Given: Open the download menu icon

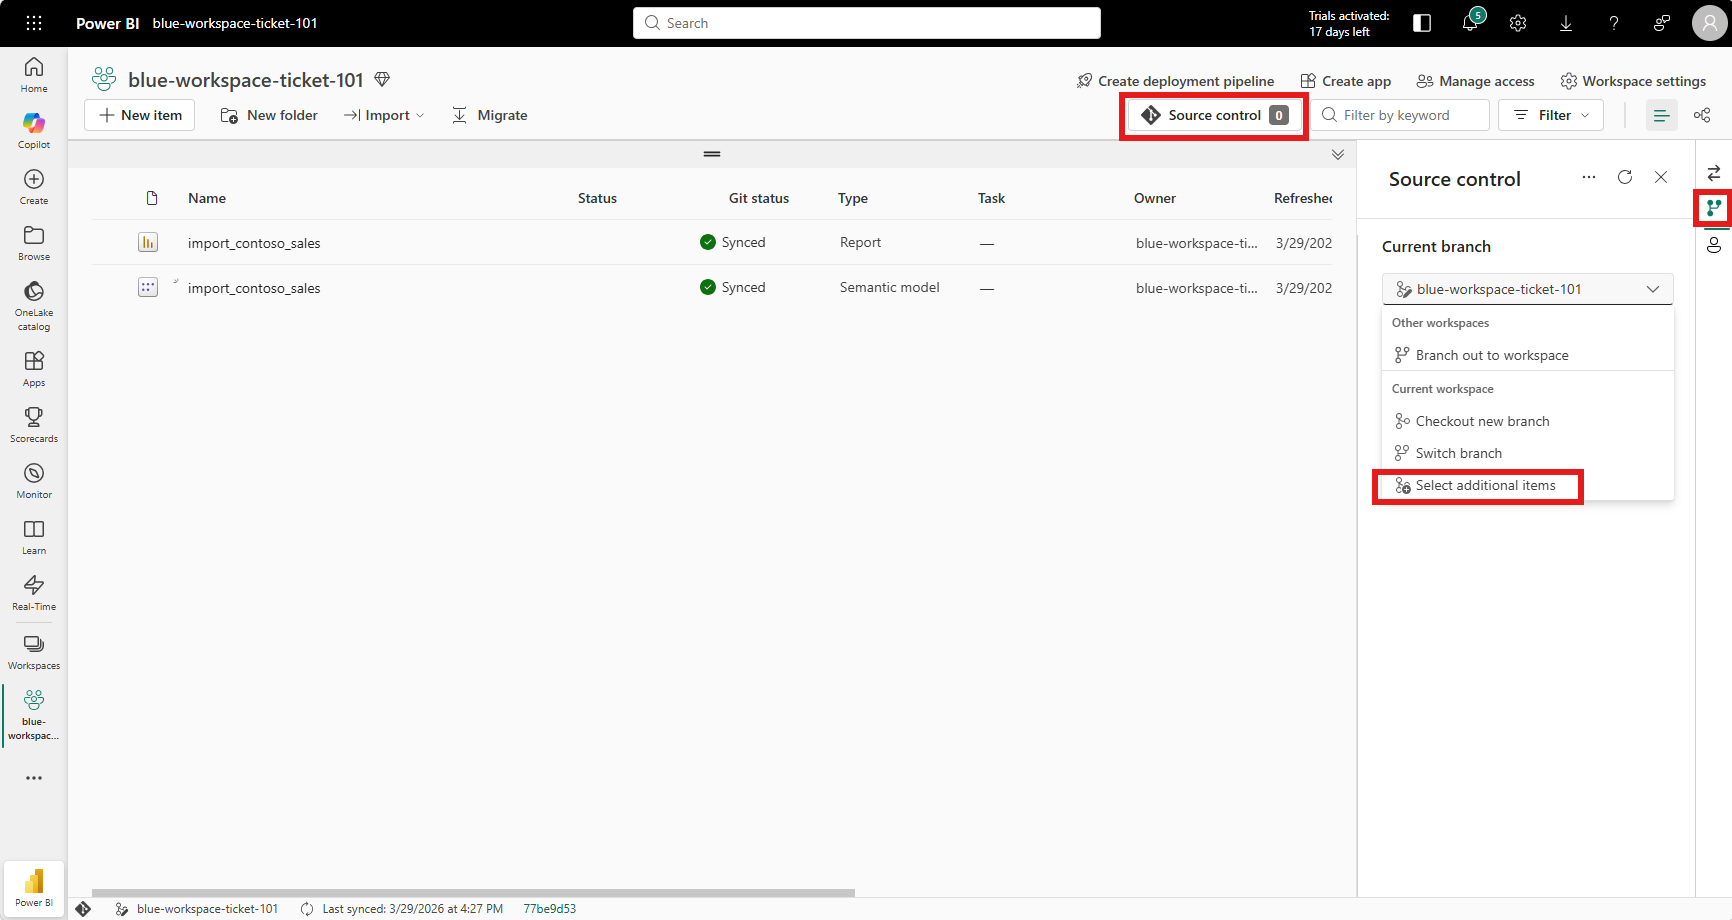Looking at the screenshot, I should click(x=1566, y=23).
